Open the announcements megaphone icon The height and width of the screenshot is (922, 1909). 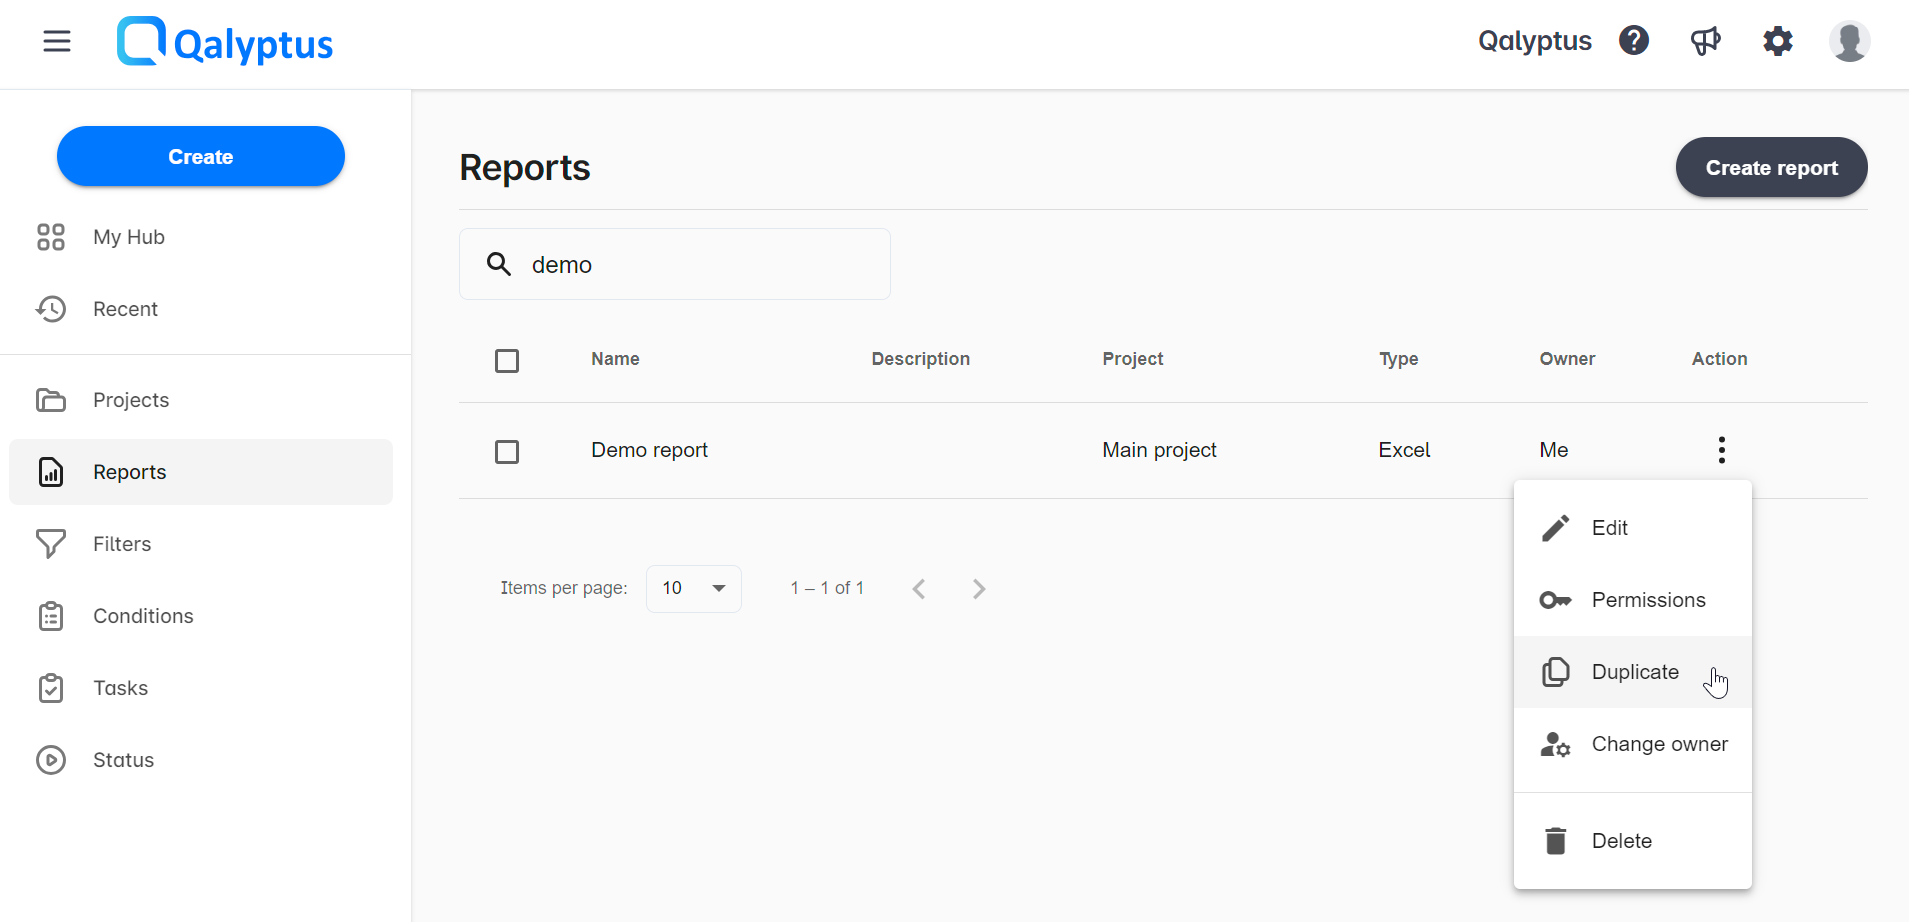(x=1705, y=40)
